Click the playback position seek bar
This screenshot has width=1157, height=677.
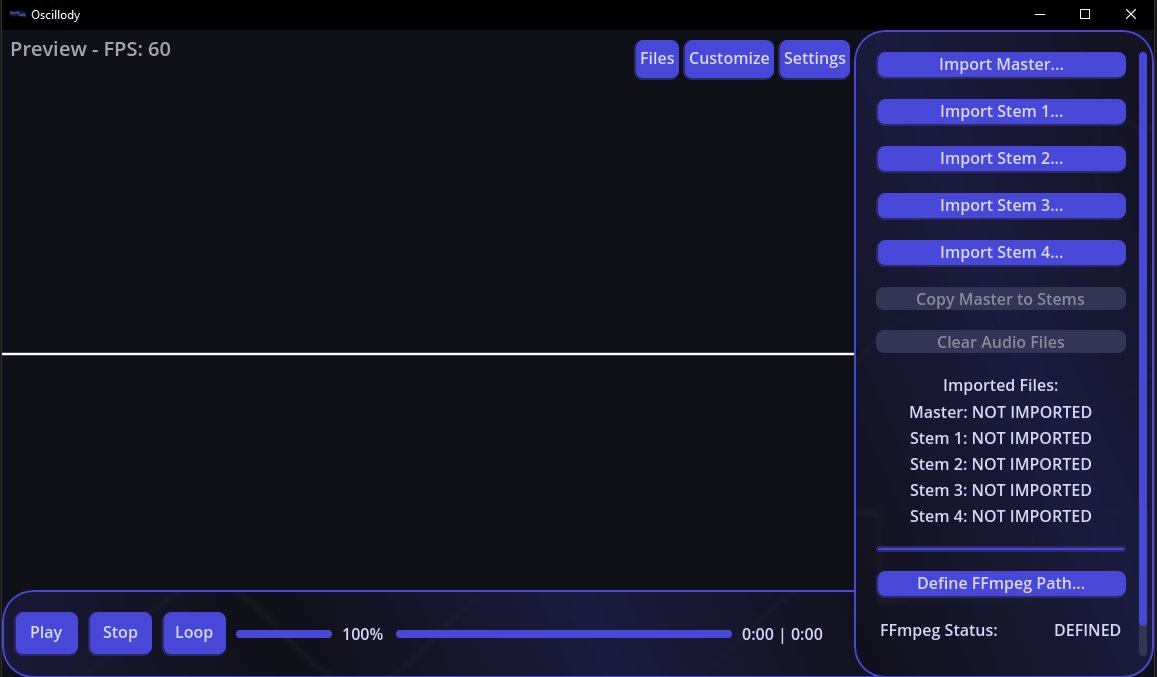click(564, 634)
